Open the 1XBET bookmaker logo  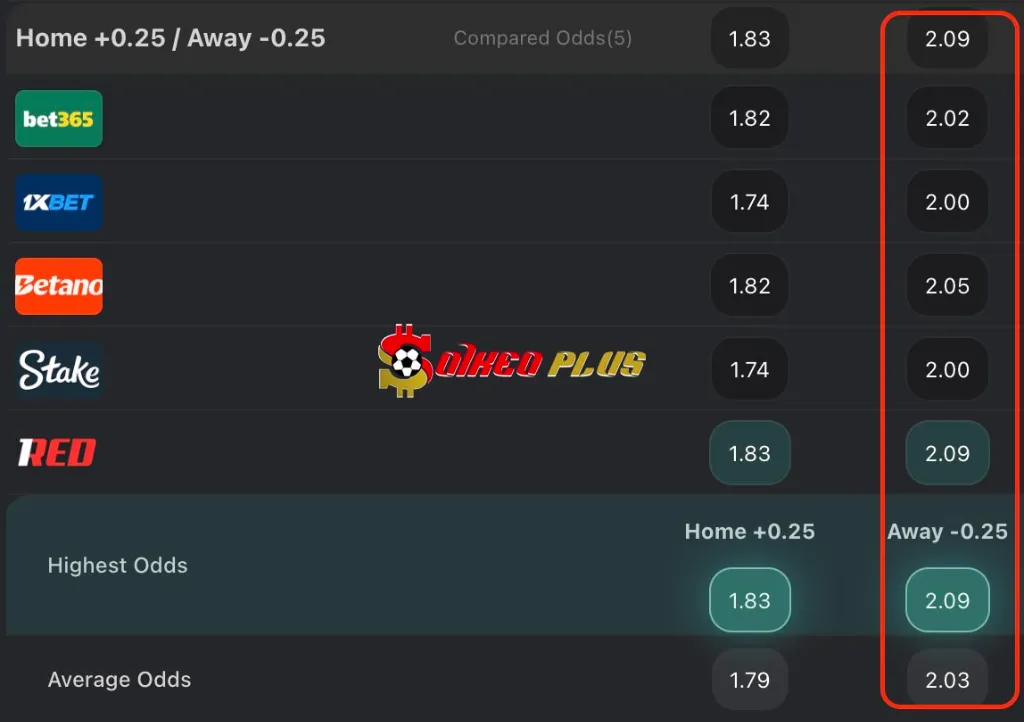(59, 203)
